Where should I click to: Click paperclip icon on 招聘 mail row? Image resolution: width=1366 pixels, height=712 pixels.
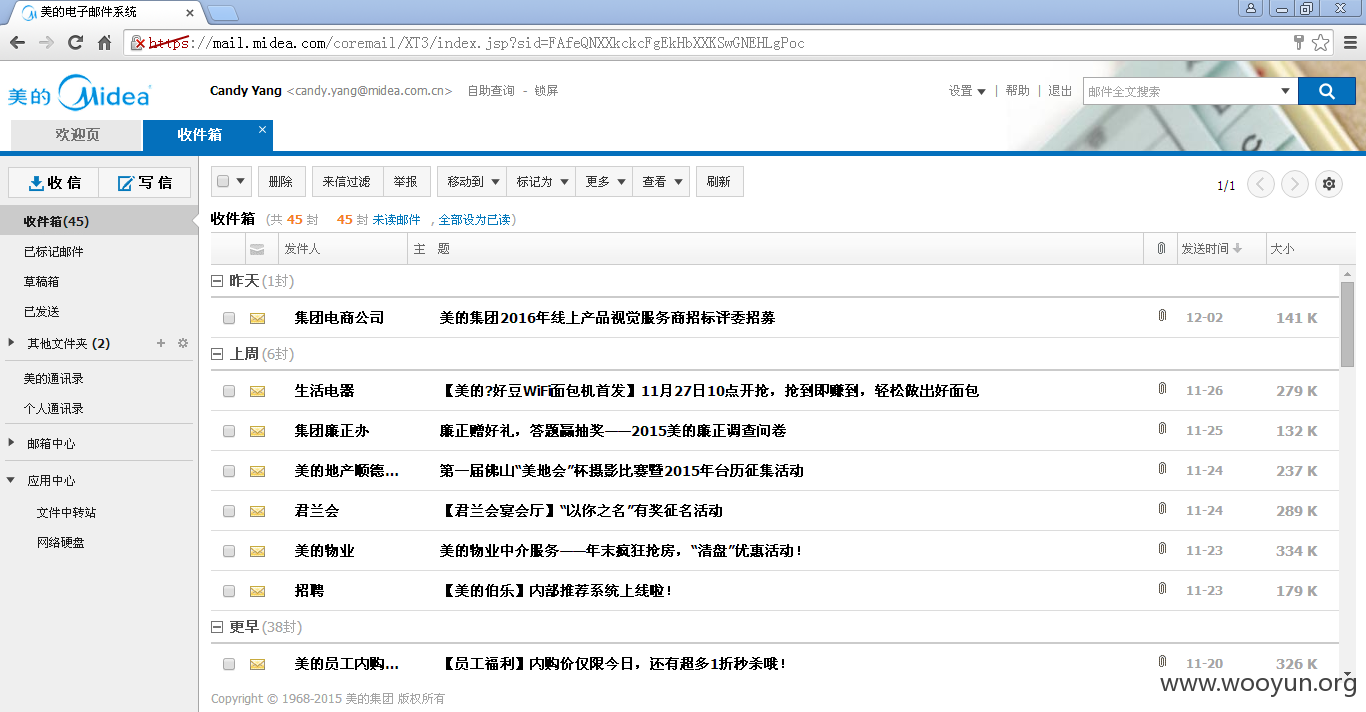(x=1162, y=589)
